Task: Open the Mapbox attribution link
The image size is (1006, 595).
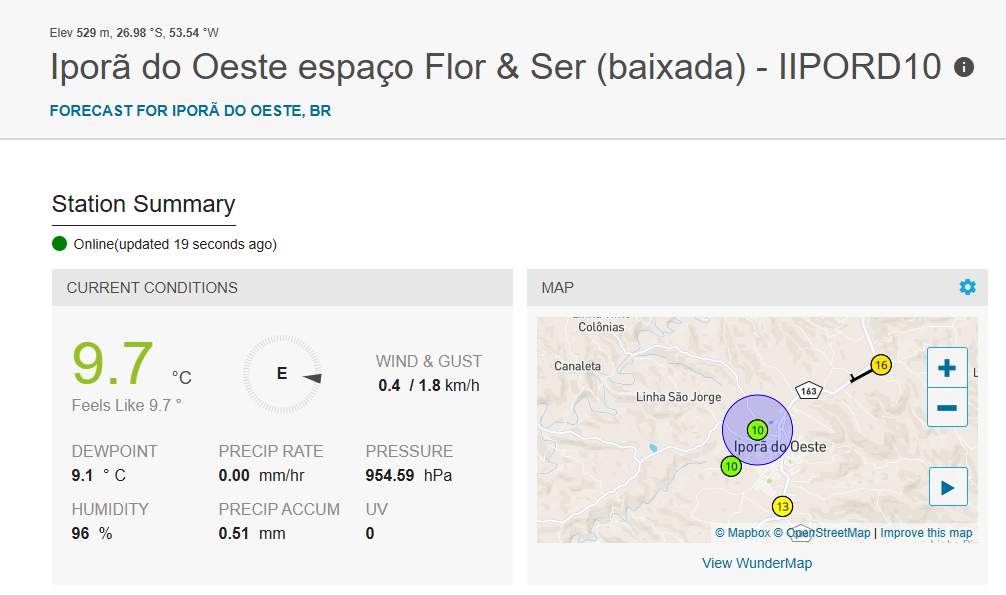Action: coord(742,533)
